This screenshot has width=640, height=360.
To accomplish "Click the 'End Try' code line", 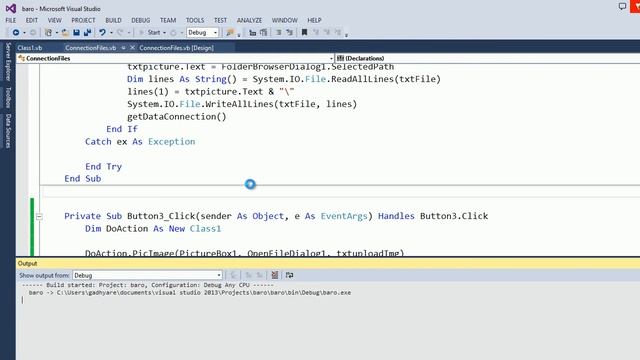I will point(103,167).
